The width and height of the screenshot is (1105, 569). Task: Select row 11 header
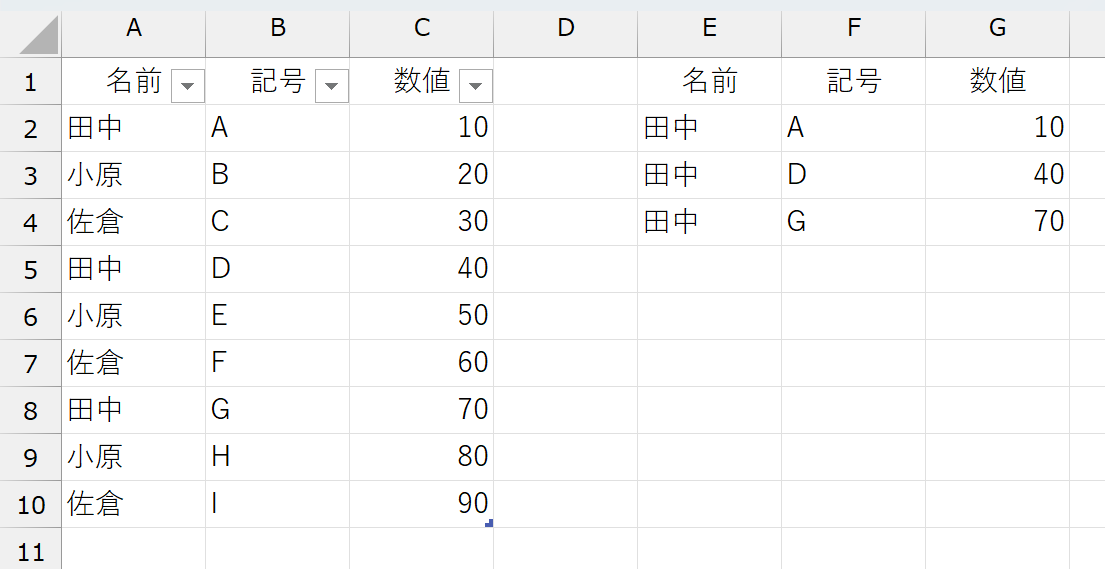[x=30, y=549]
